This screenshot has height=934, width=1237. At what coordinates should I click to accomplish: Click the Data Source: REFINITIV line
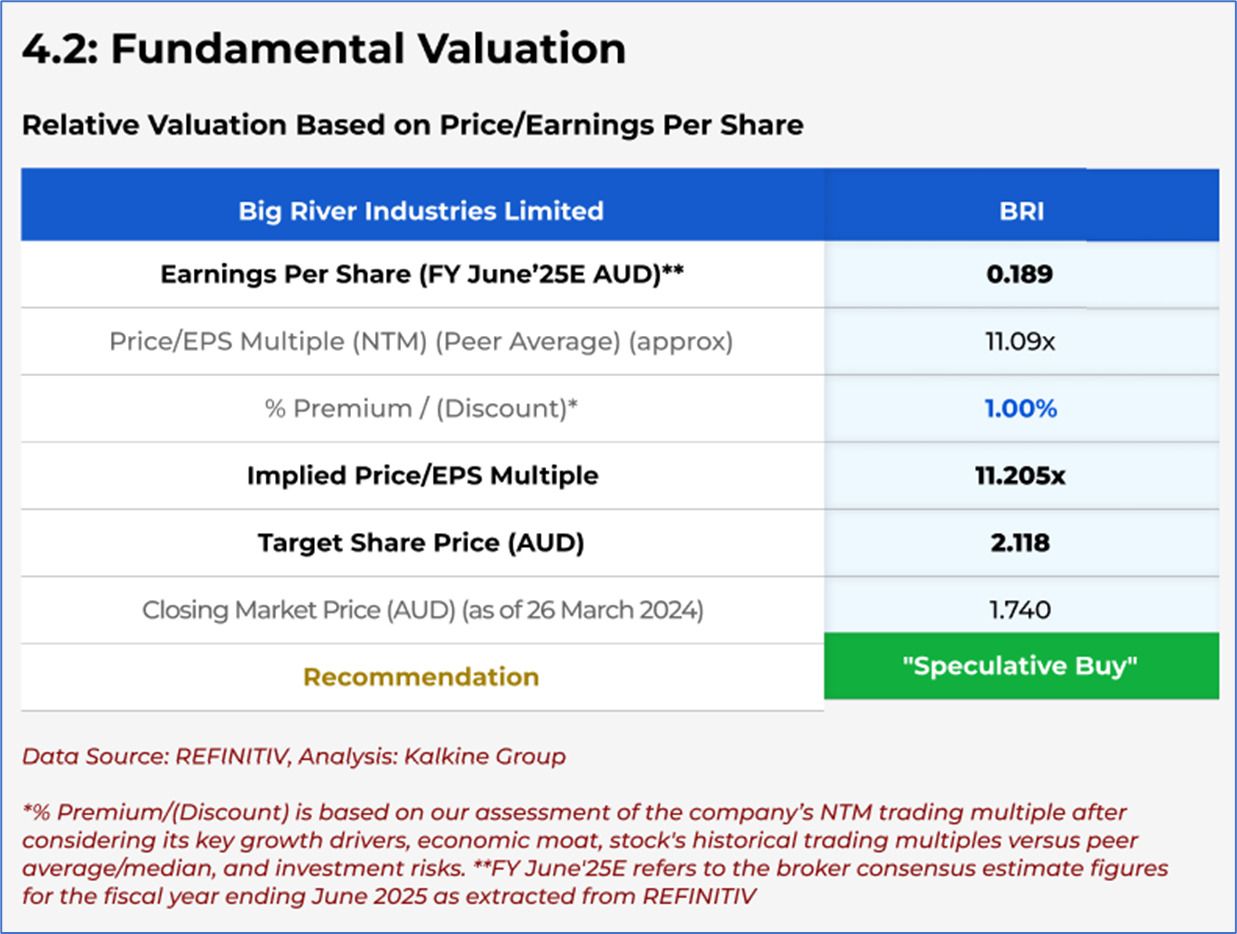tap(294, 757)
